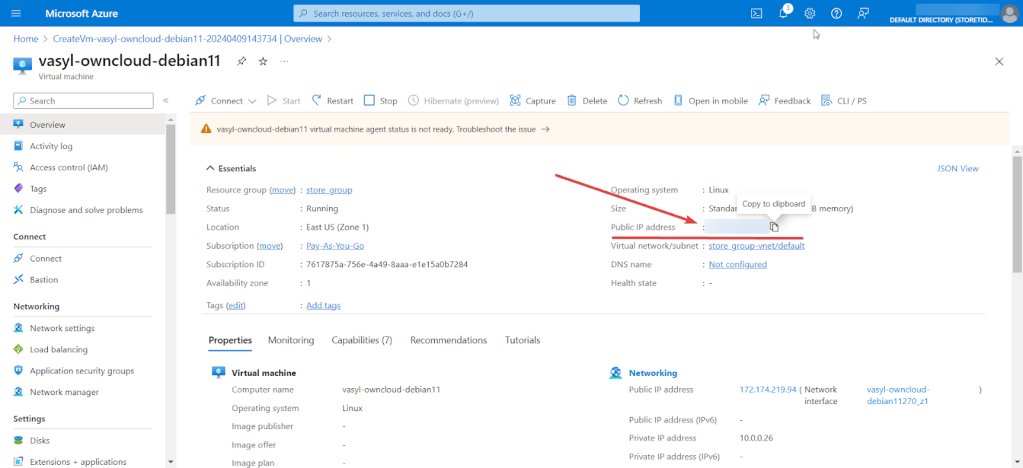Restart the virtual machine

coord(333,101)
